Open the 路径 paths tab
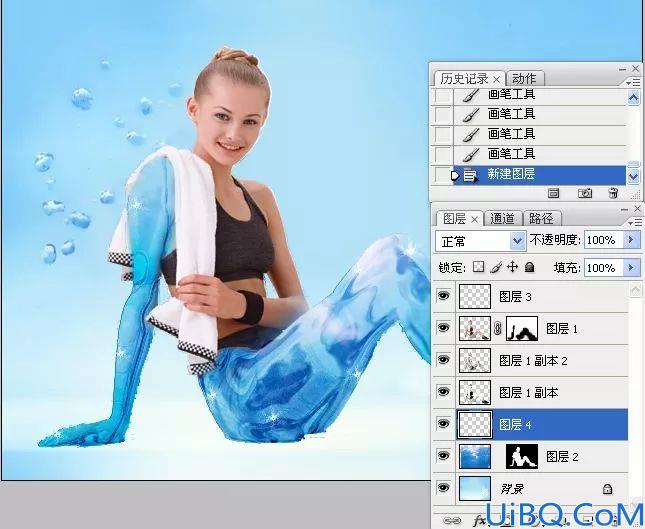The image size is (645, 529). (541, 219)
